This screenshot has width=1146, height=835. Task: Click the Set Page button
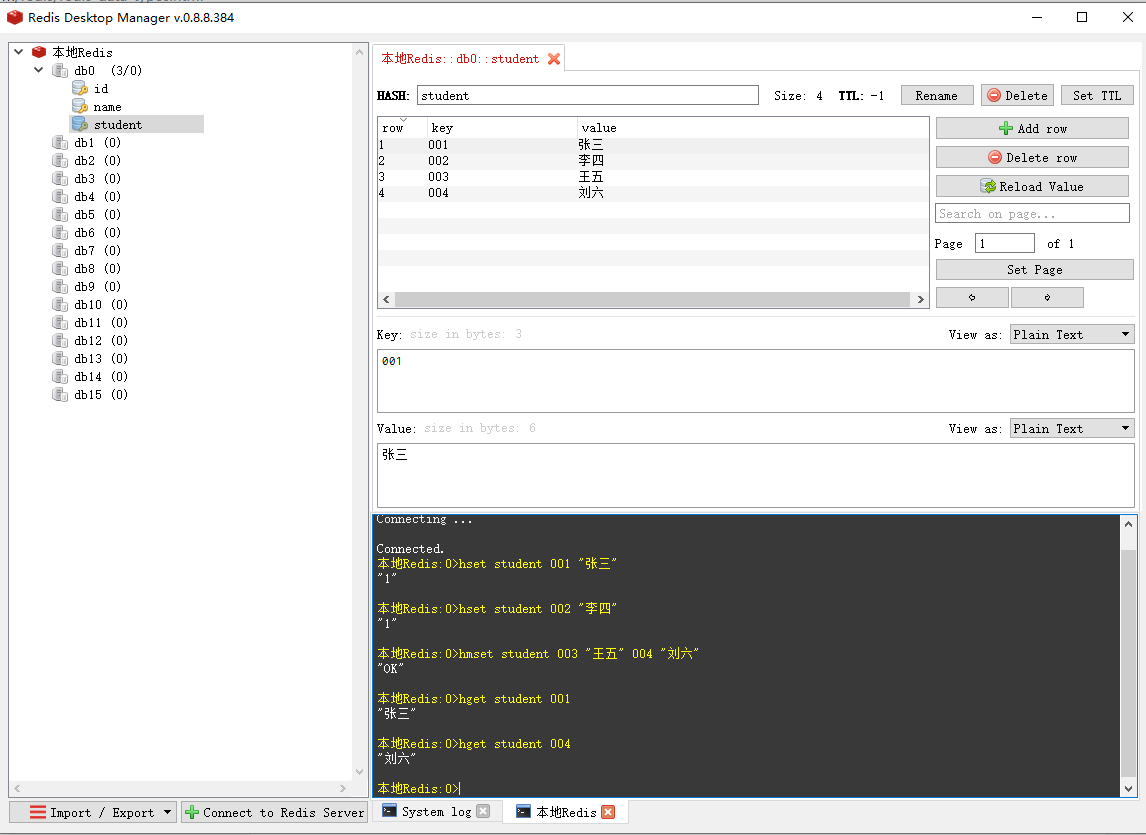click(x=1035, y=270)
